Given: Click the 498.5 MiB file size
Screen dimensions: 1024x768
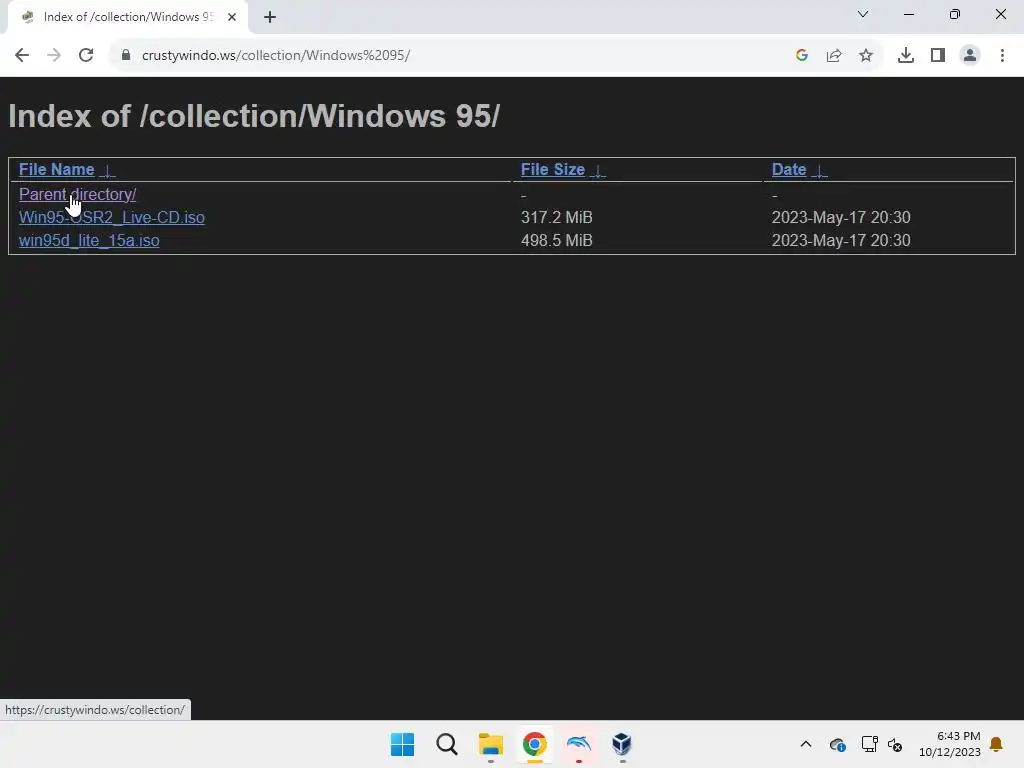Looking at the screenshot, I should 556,240.
